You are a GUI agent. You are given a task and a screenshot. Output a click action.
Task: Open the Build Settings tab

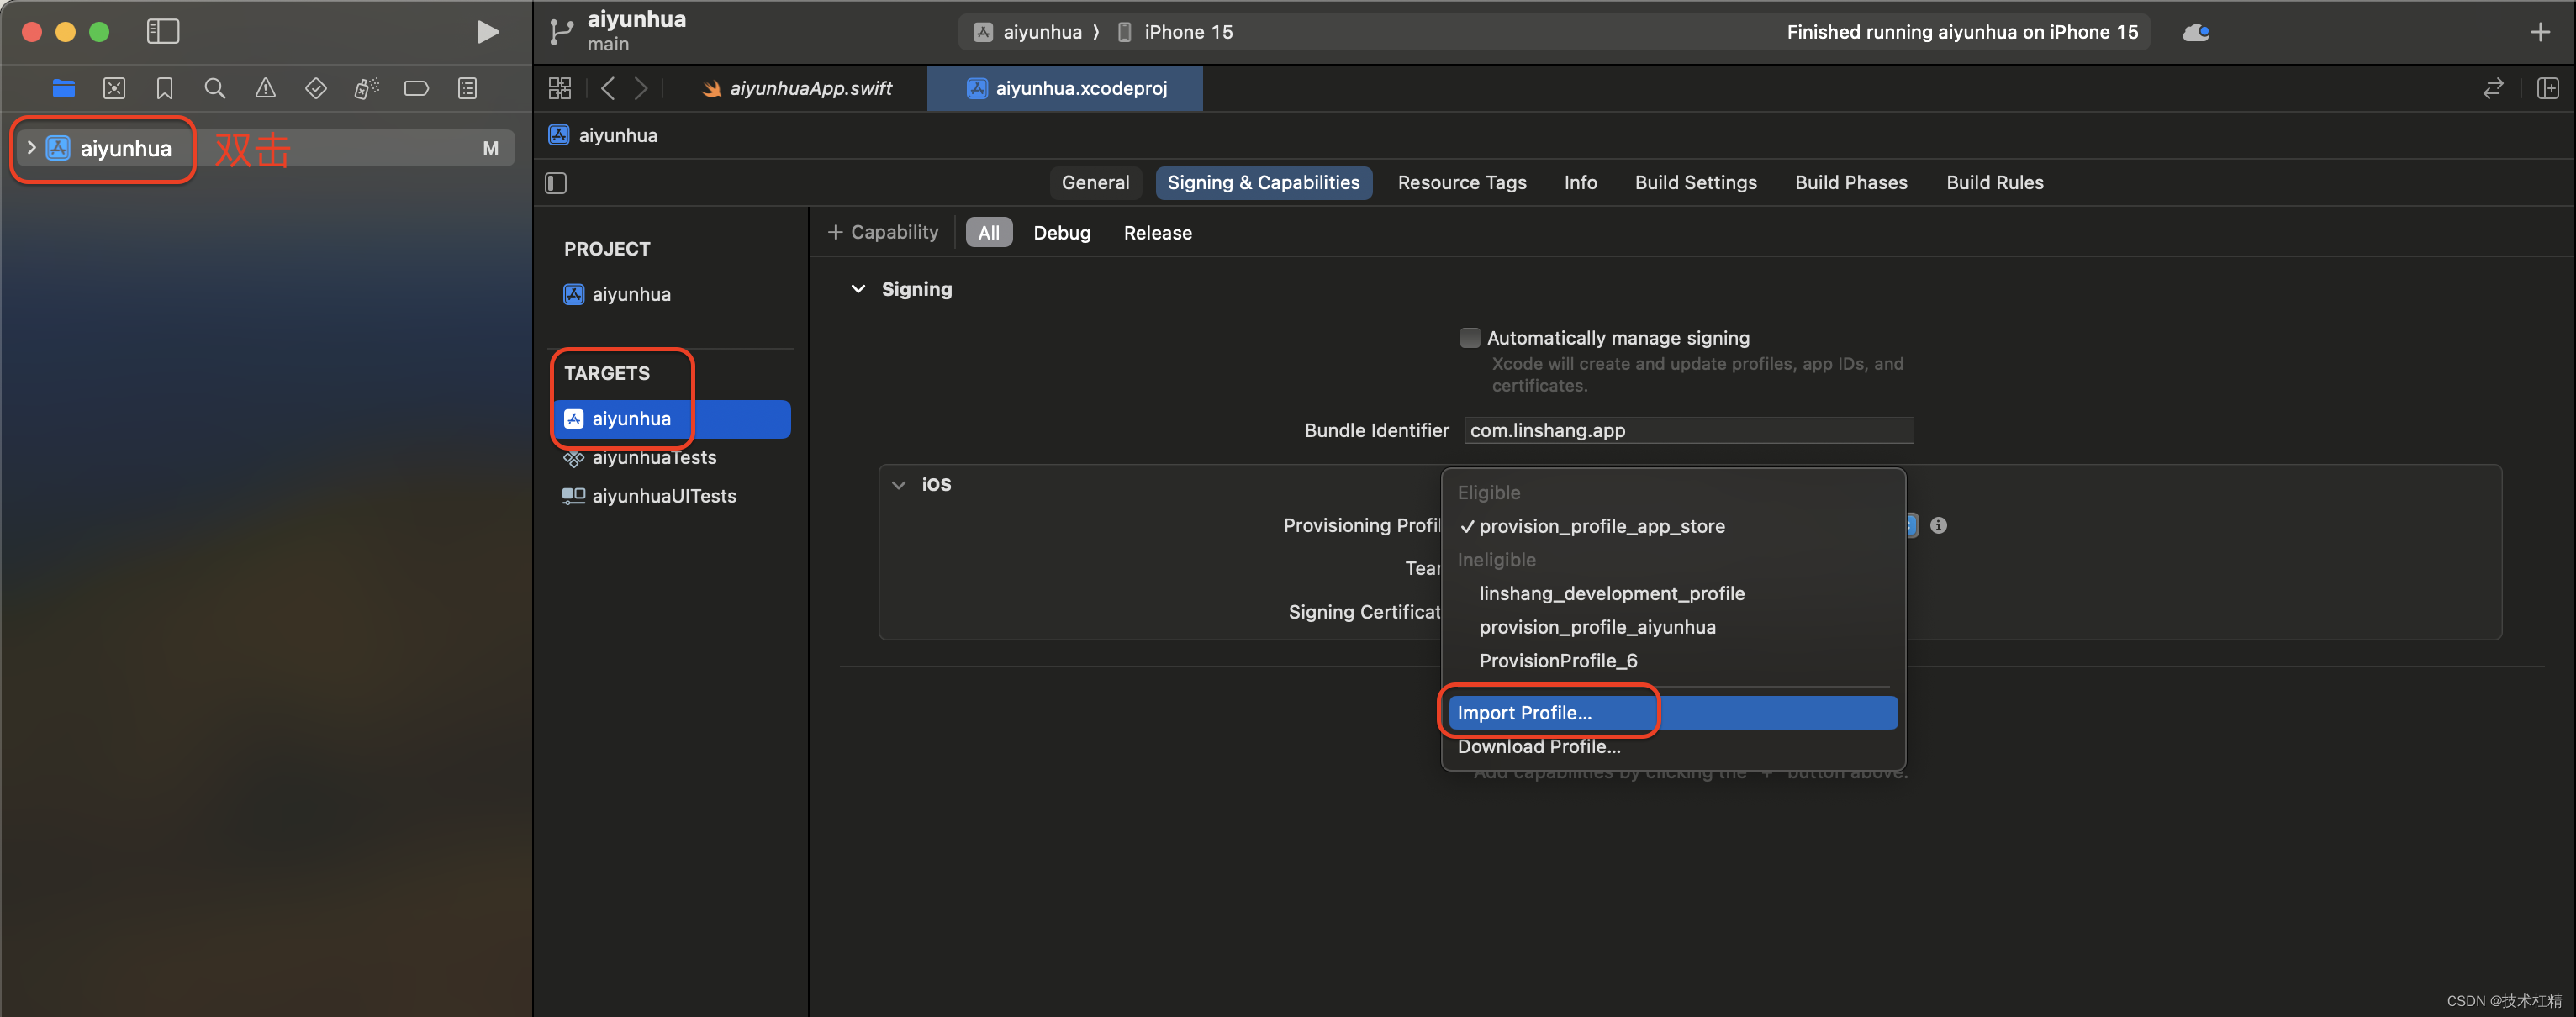point(1695,183)
